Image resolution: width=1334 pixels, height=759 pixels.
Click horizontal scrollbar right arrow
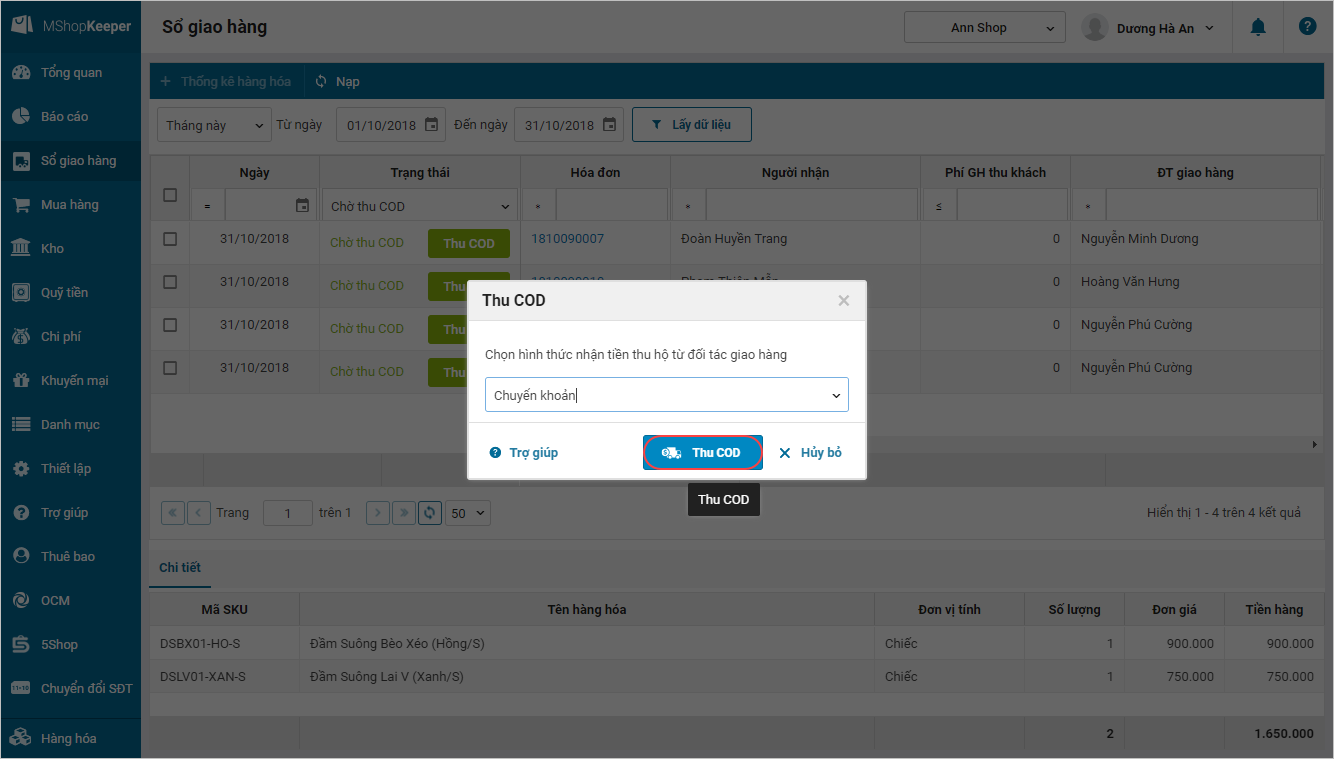click(1314, 444)
